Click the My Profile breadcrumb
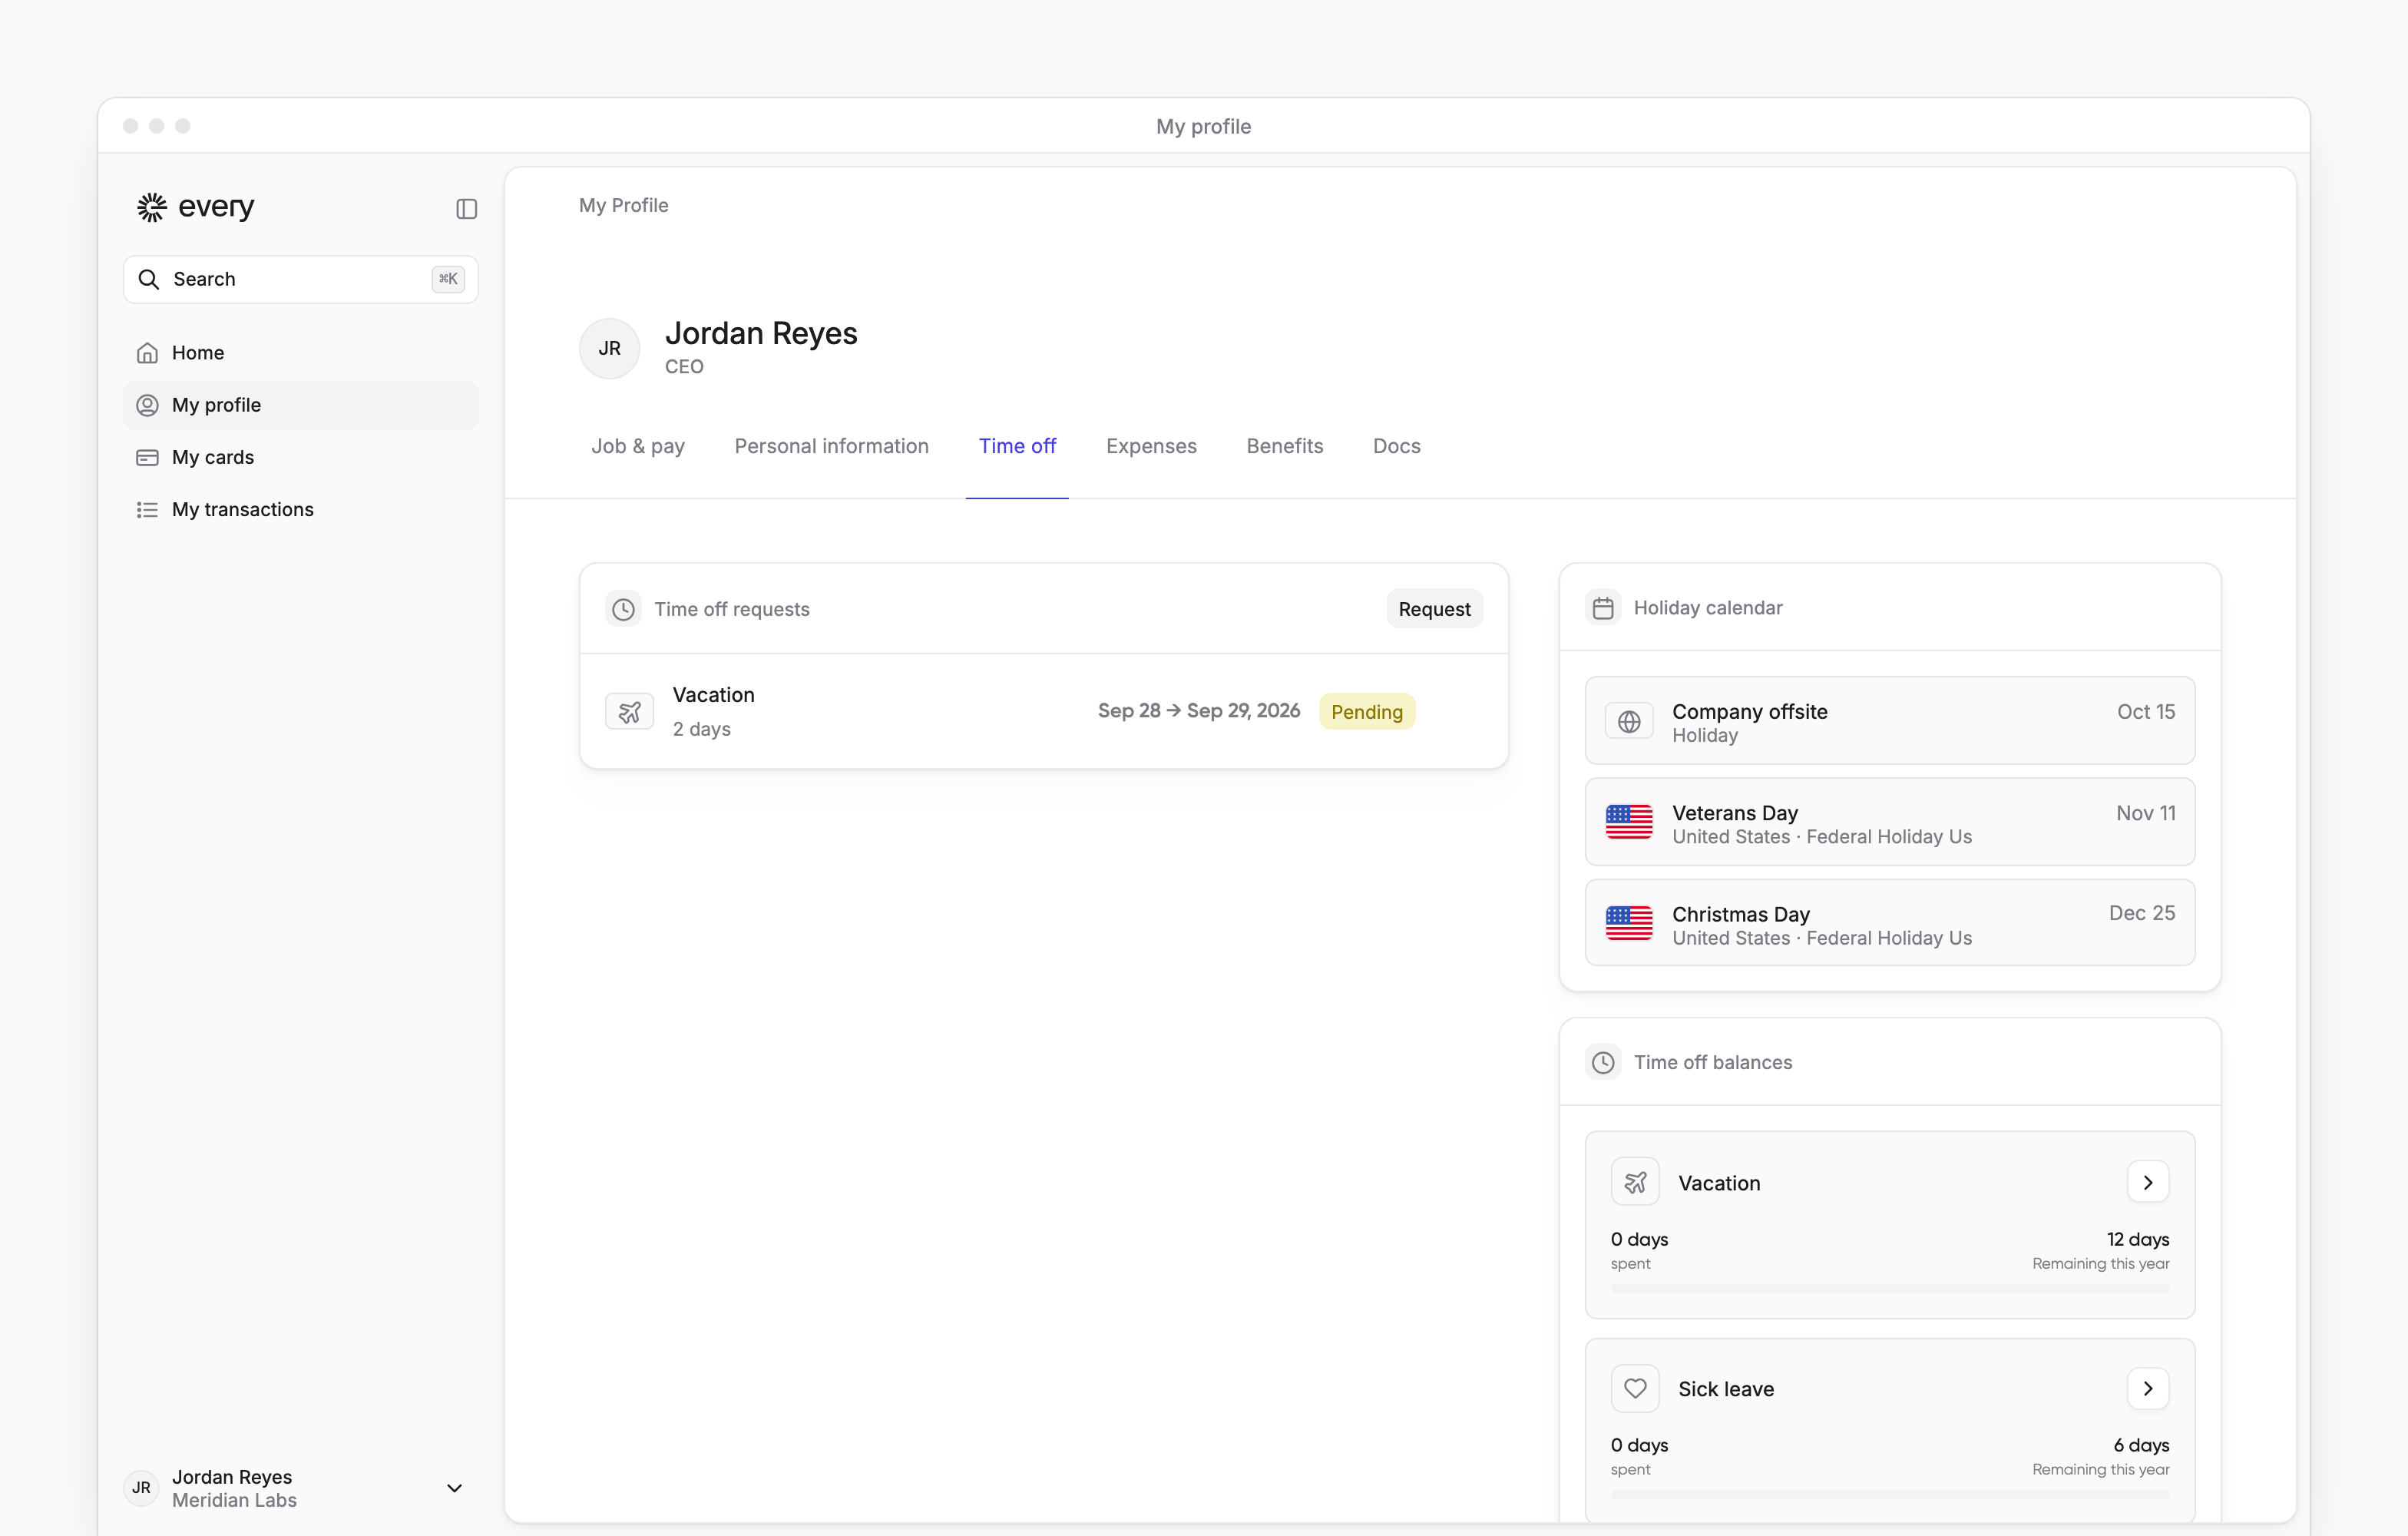The height and width of the screenshot is (1536, 2408). click(623, 205)
